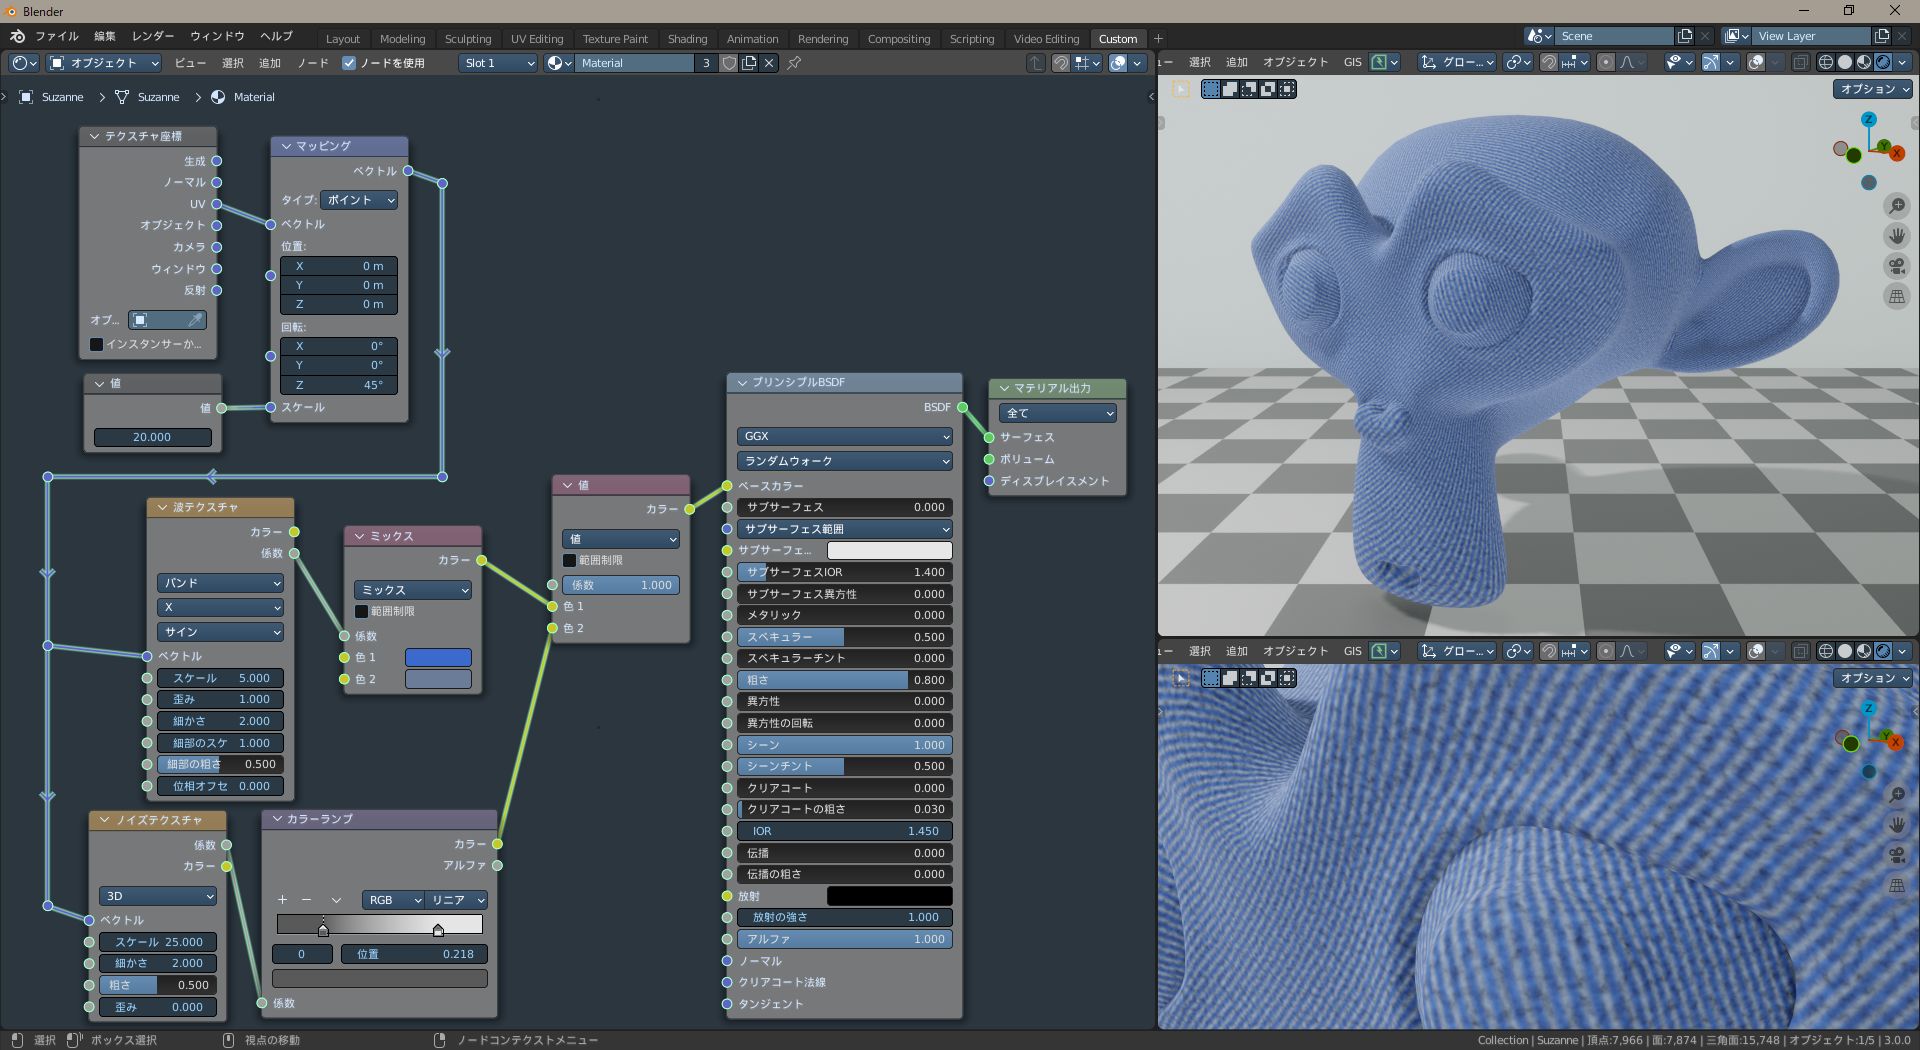Add a workspace with the plus tab button

[x=1158, y=39]
